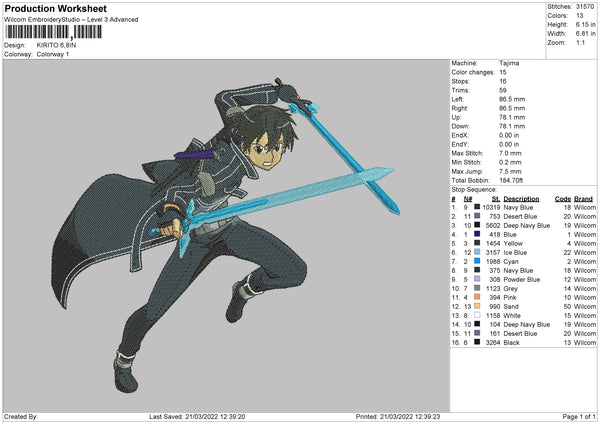This screenshot has width=600, height=424.
Task: Click the "N#" column header
Action: [x=468, y=199]
